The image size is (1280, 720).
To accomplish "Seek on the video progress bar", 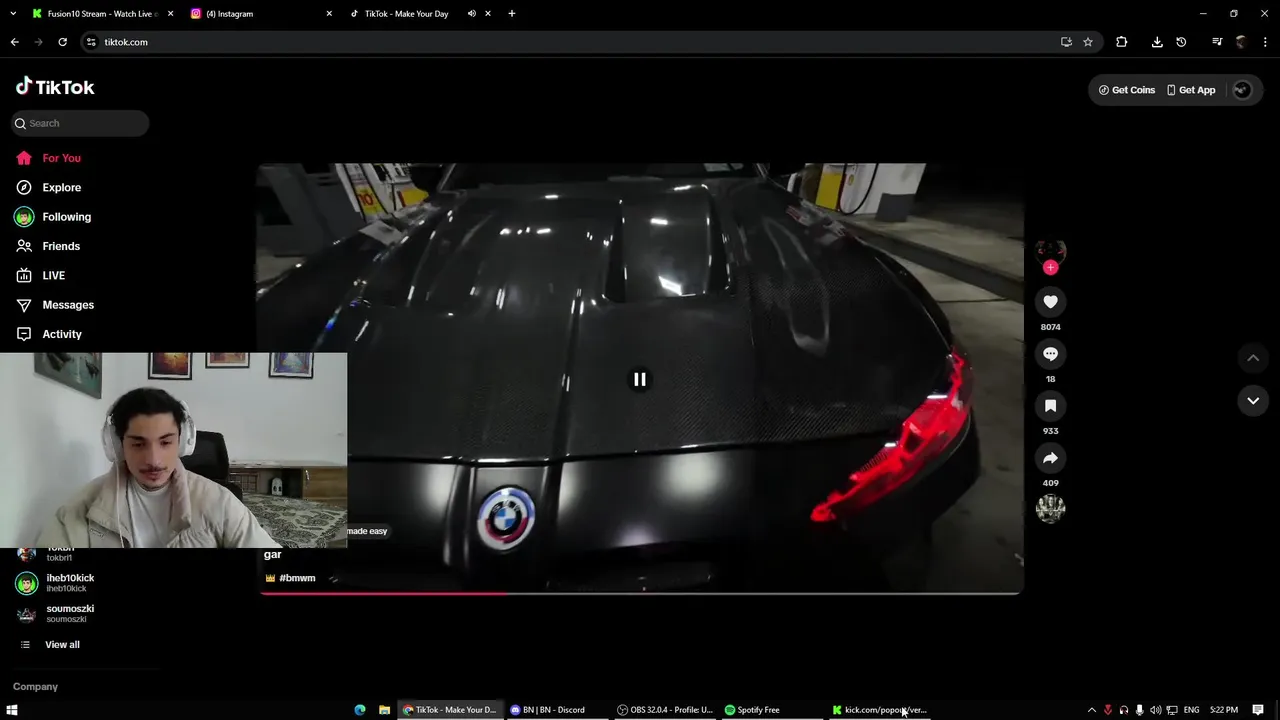I will (640, 593).
